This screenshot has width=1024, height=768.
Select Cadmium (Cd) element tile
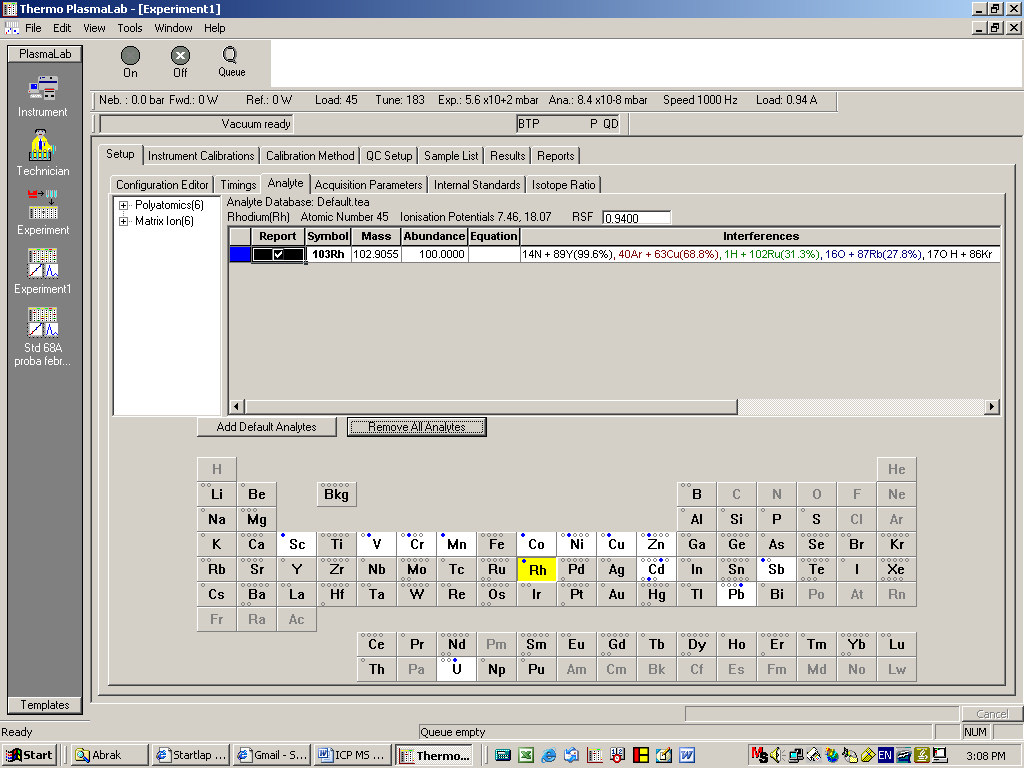click(x=656, y=569)
